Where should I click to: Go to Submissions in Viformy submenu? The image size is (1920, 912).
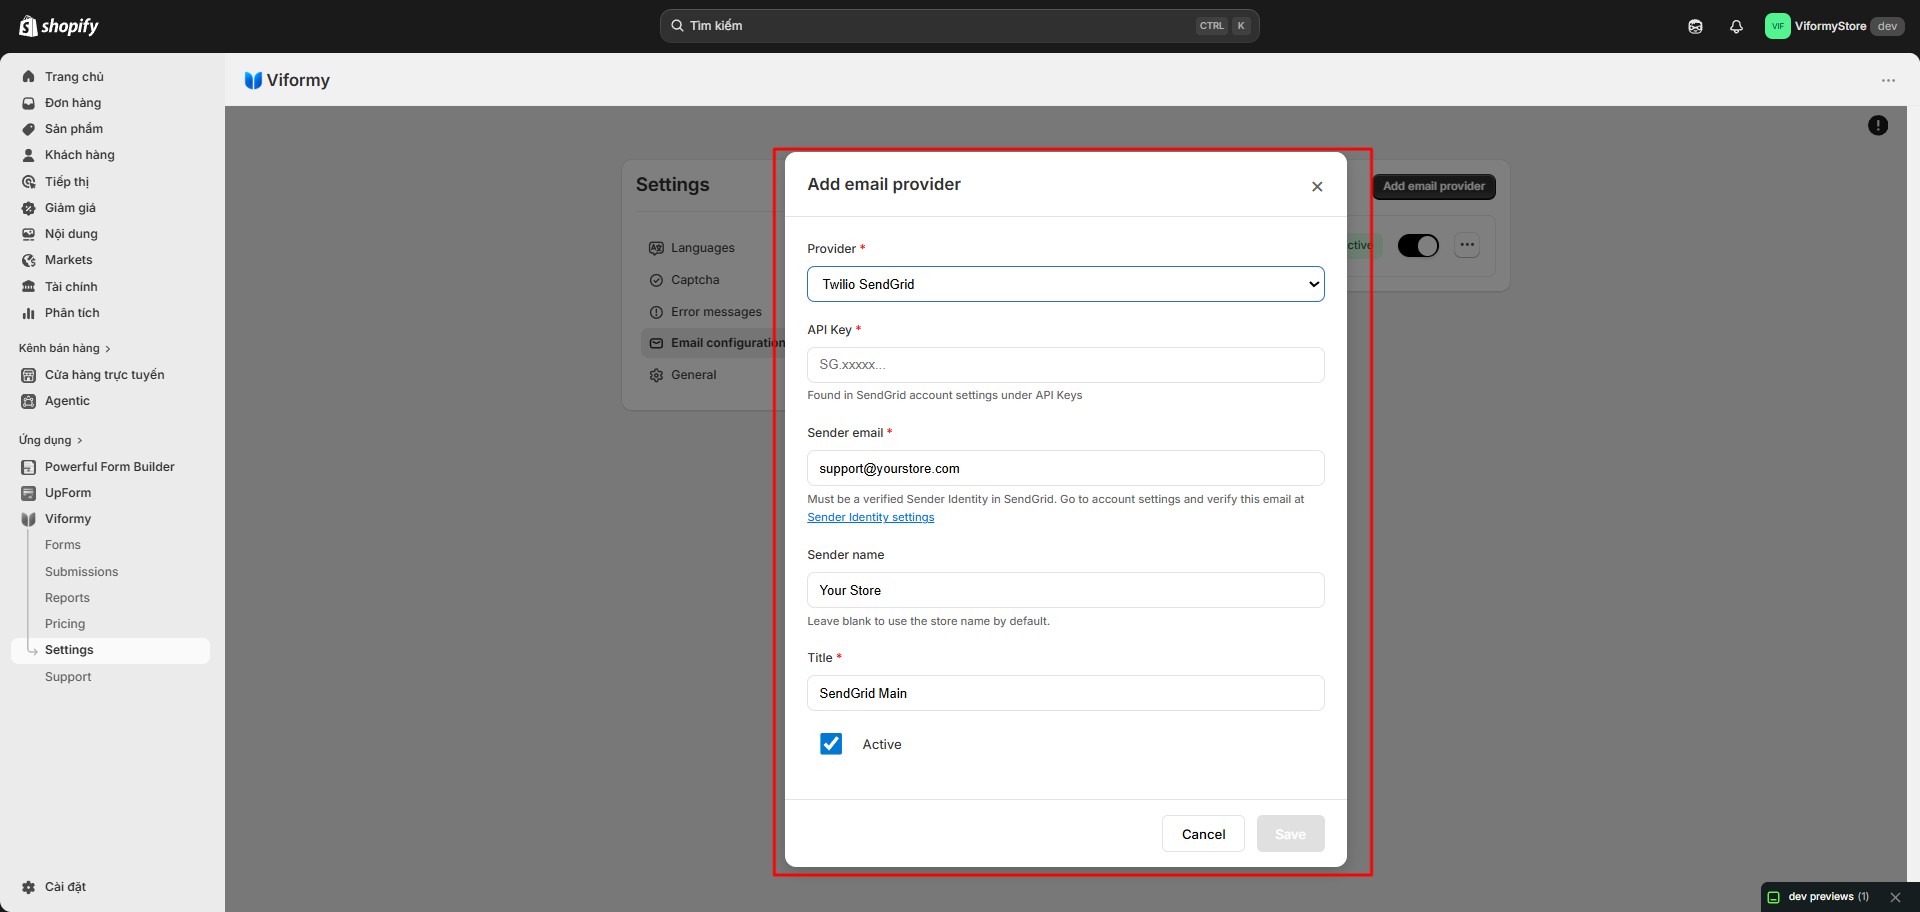[81, 572]
